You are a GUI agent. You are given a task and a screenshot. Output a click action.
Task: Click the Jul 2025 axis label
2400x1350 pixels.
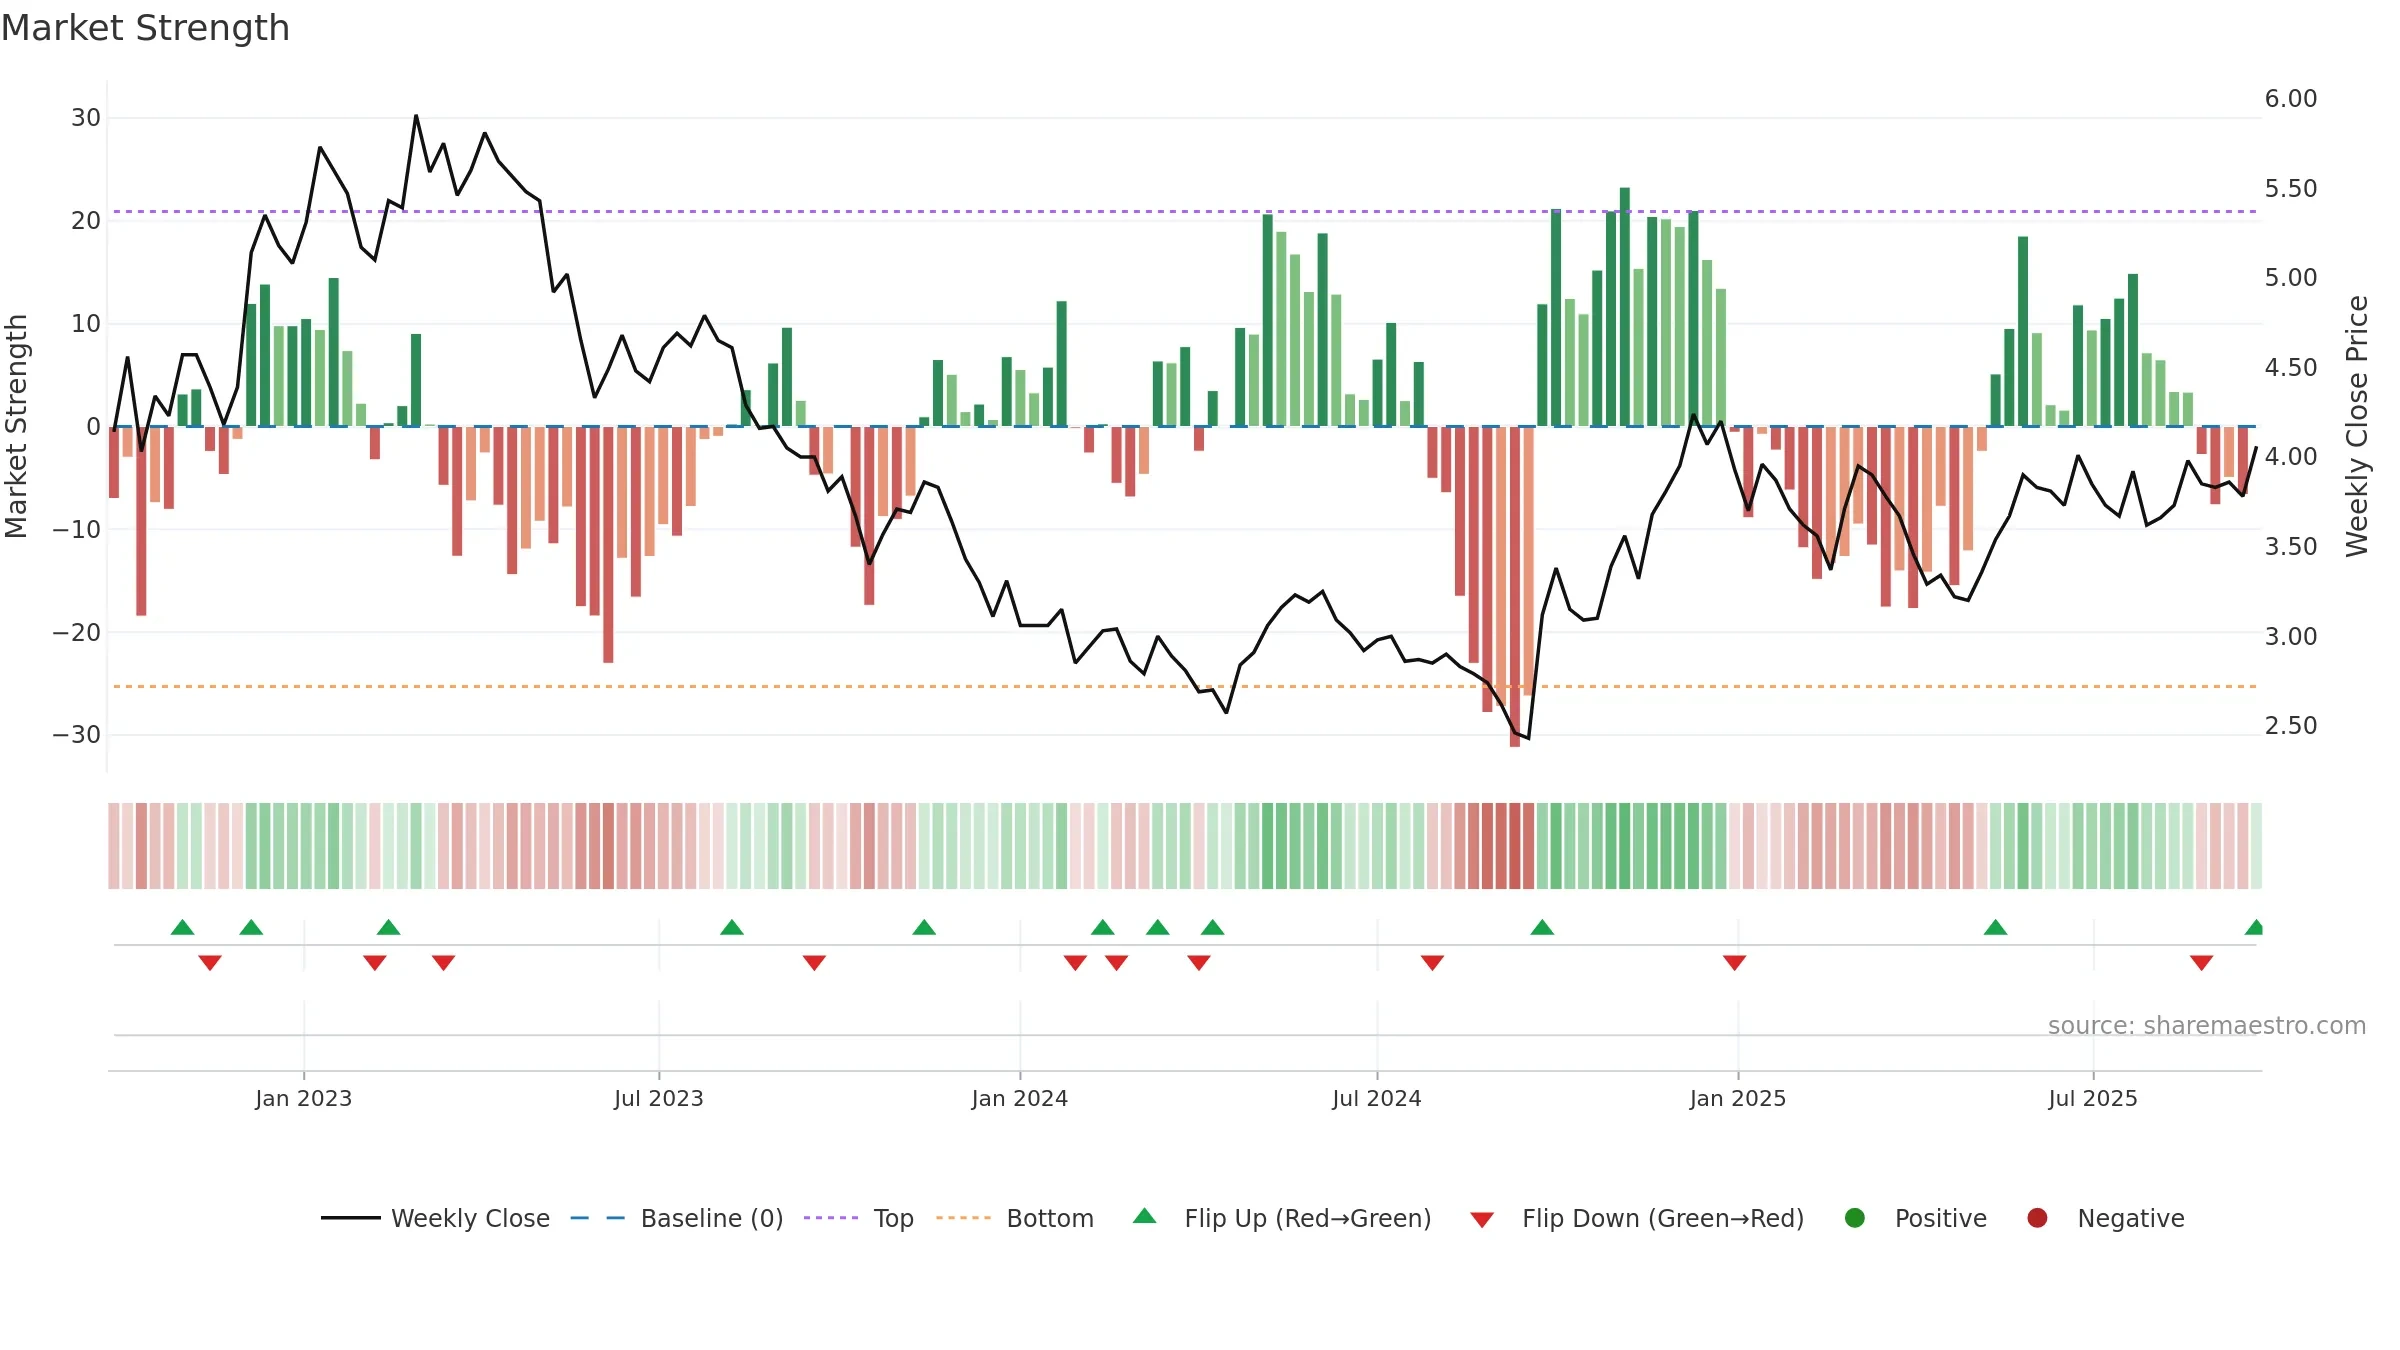2093,1098
